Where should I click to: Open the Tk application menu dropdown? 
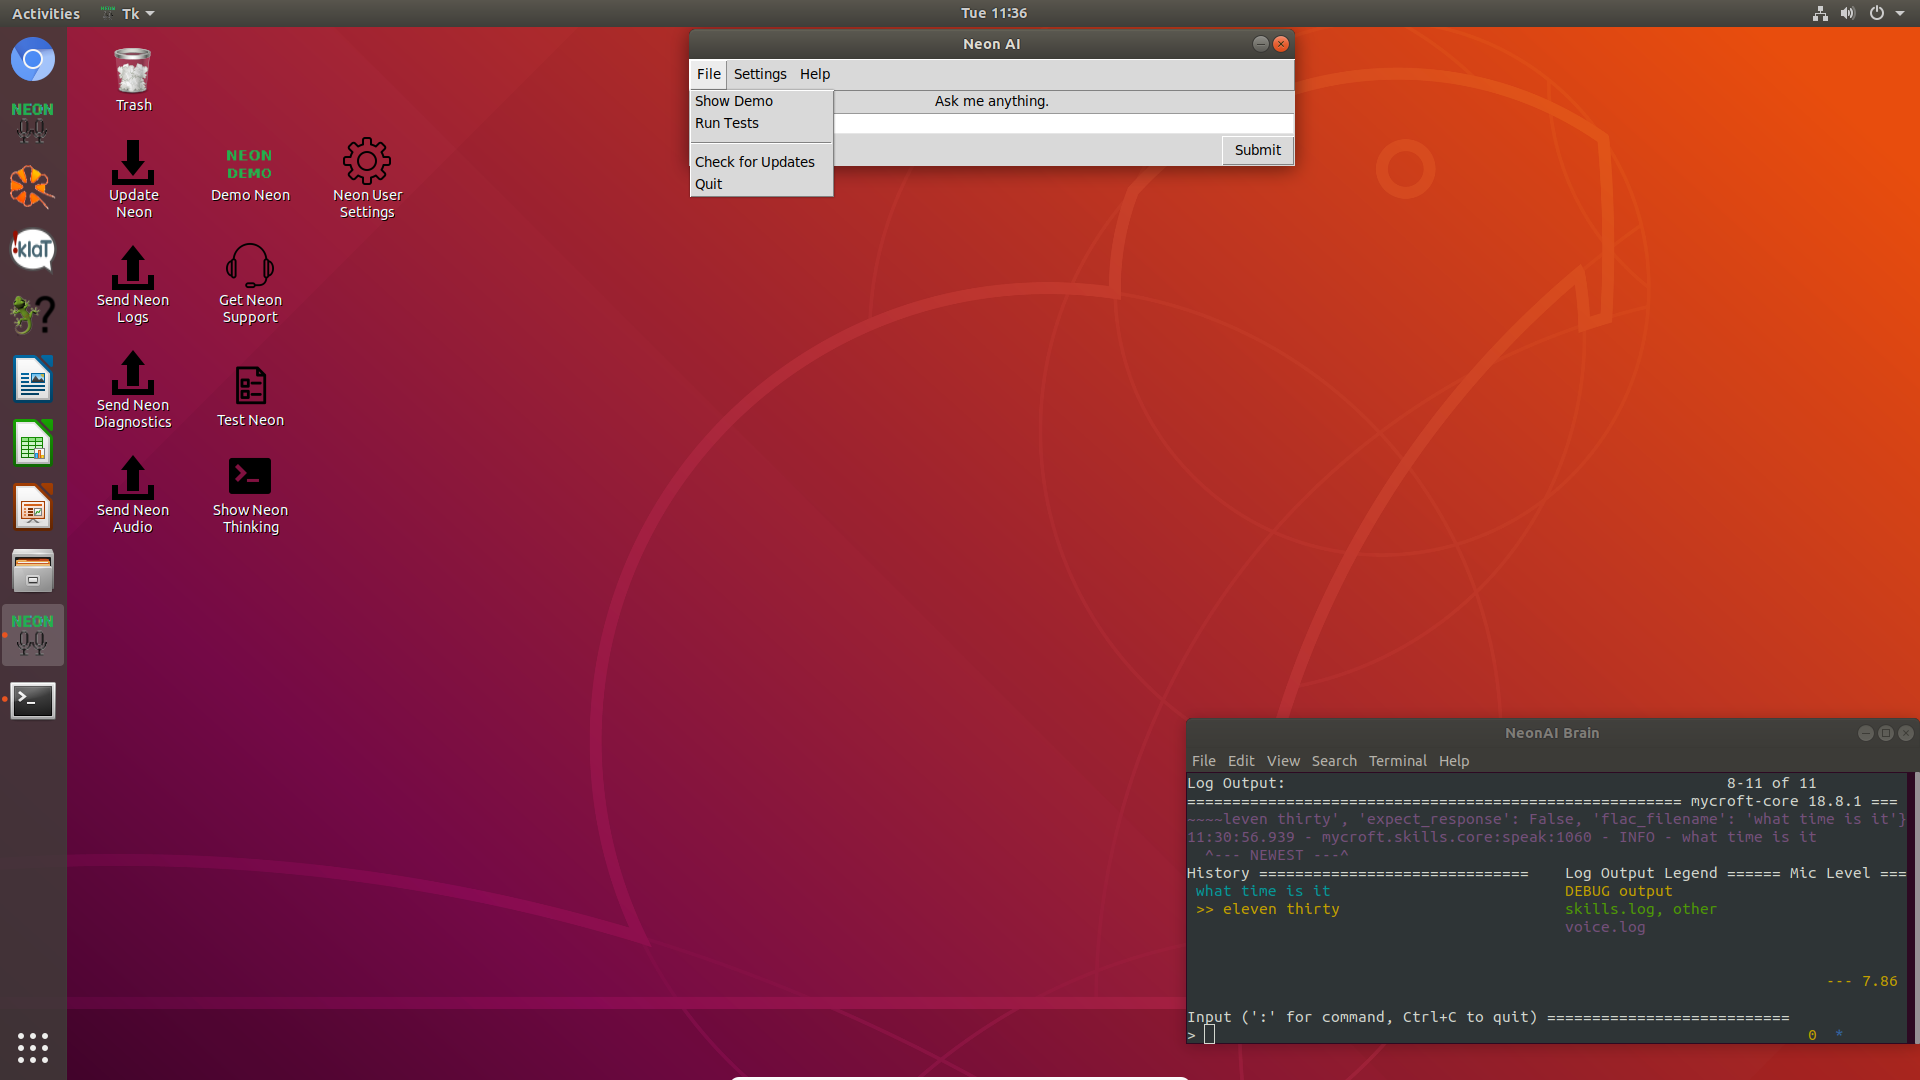(x=129, y=13)
